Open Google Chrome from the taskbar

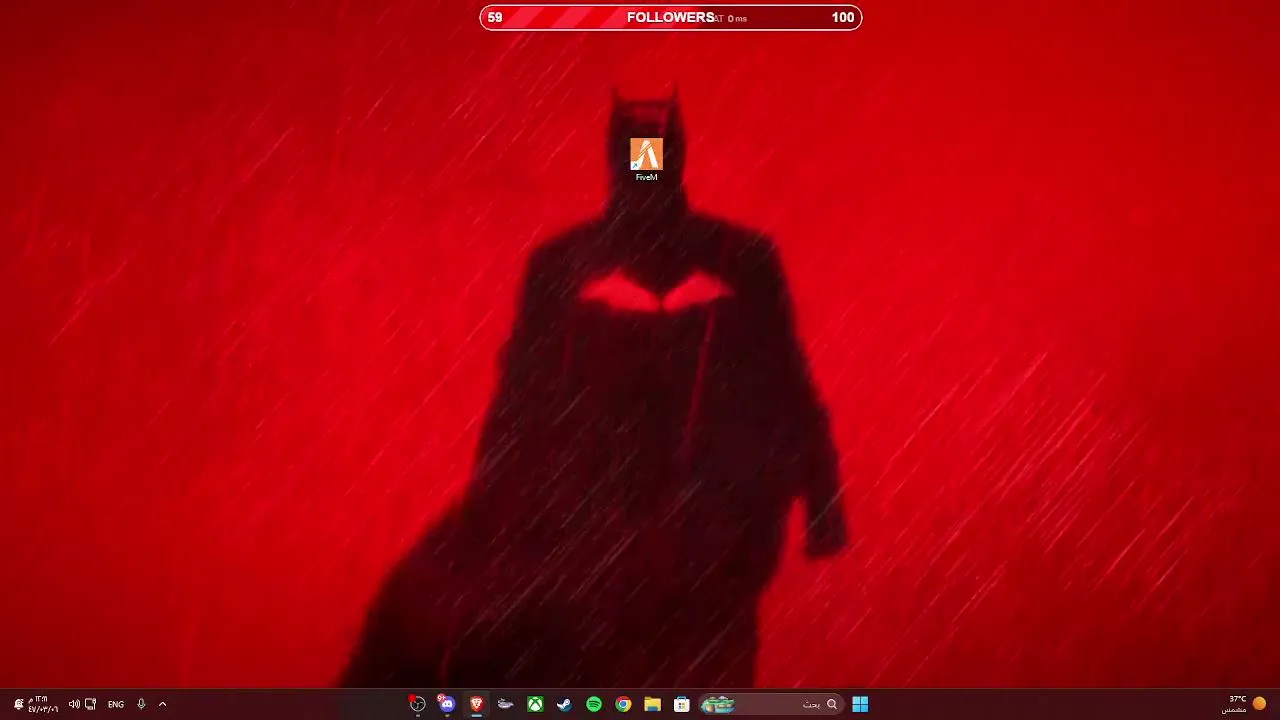coord(623,704)
